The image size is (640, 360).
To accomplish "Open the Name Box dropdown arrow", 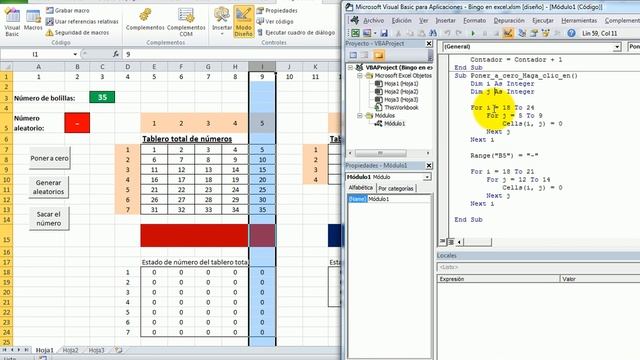I will tap(75, 54).
